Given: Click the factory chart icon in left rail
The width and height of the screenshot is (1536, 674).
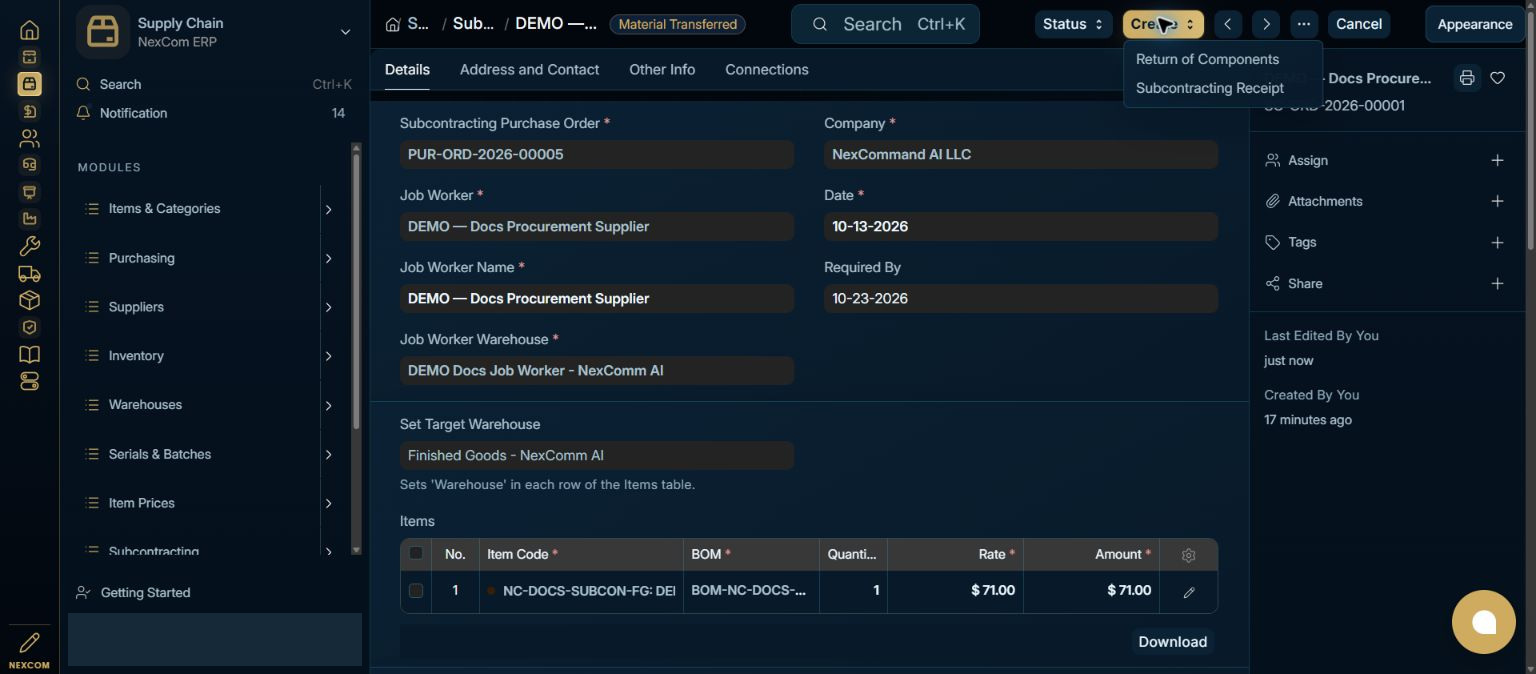Looking at the screenshot, I should 29,219.
